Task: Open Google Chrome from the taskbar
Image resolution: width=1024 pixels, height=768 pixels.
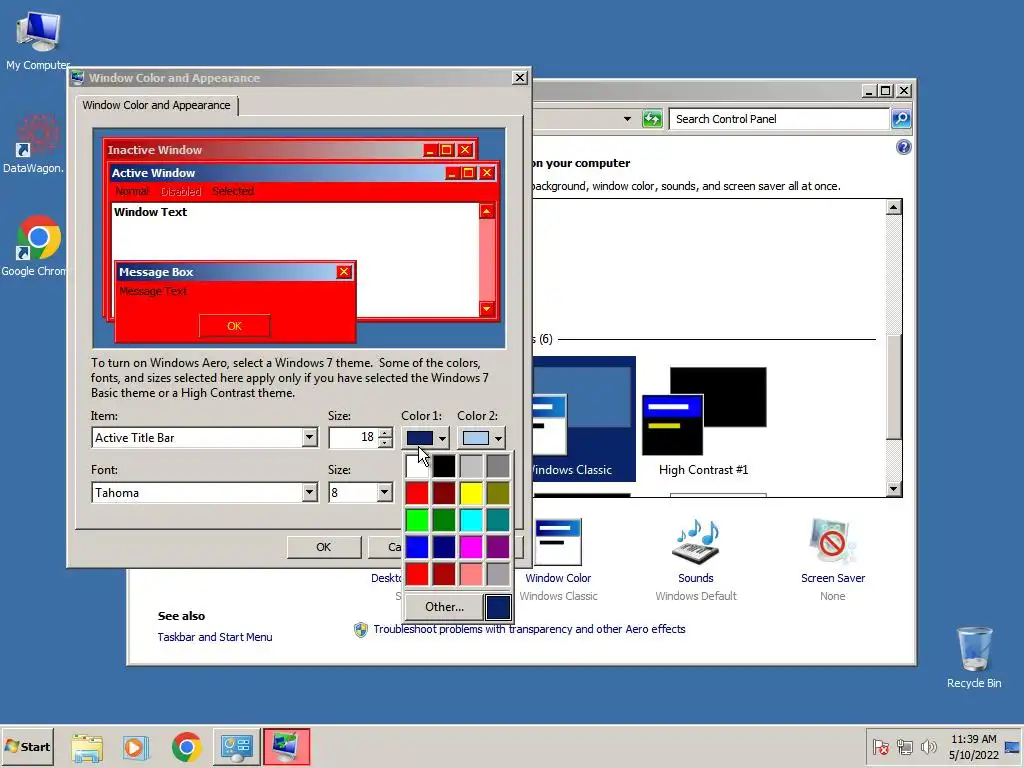Action: pos(186,747)
